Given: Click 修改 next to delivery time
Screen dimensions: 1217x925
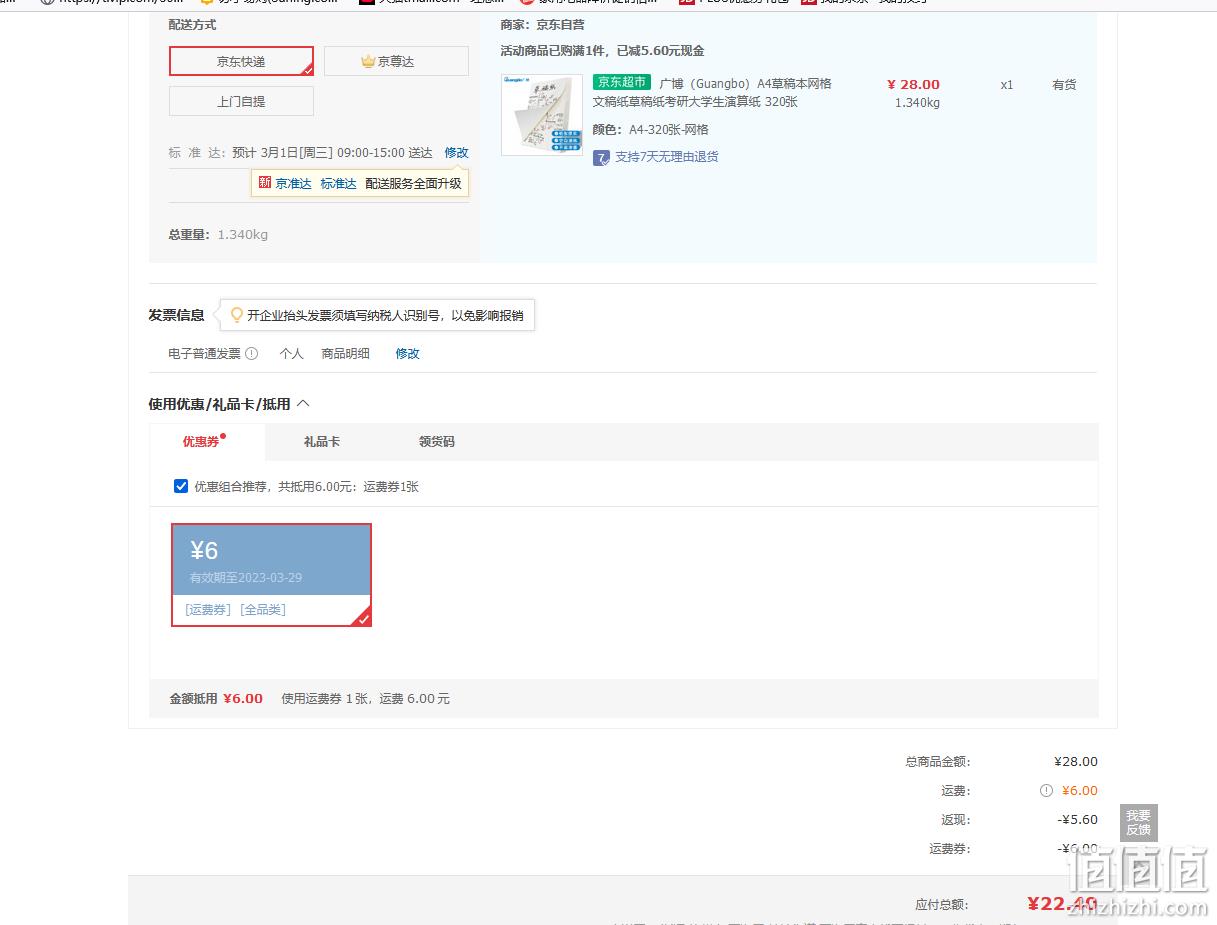Looking at the screenshot, I should (457, 153).
